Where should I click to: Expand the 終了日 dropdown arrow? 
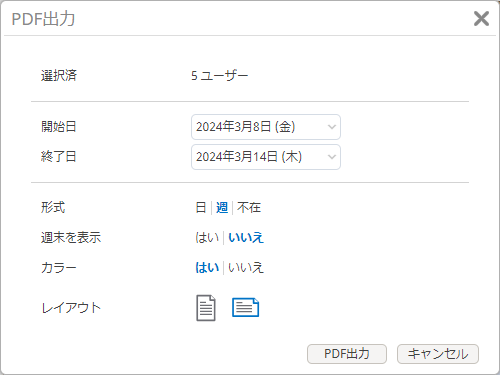pos(332,157)
